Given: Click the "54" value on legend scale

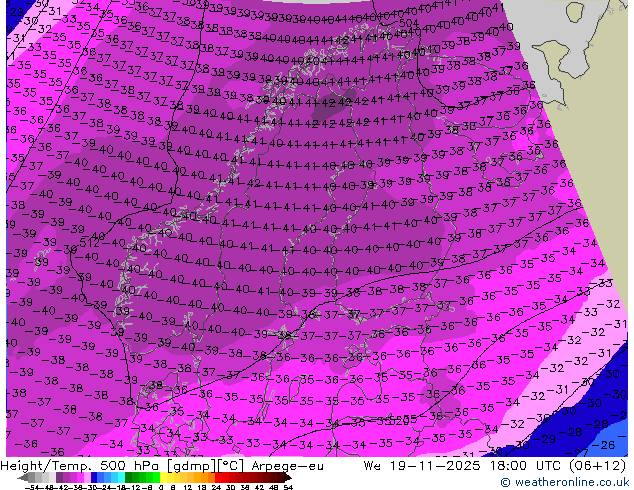Looking at the screenshot, I should point(287,487).
